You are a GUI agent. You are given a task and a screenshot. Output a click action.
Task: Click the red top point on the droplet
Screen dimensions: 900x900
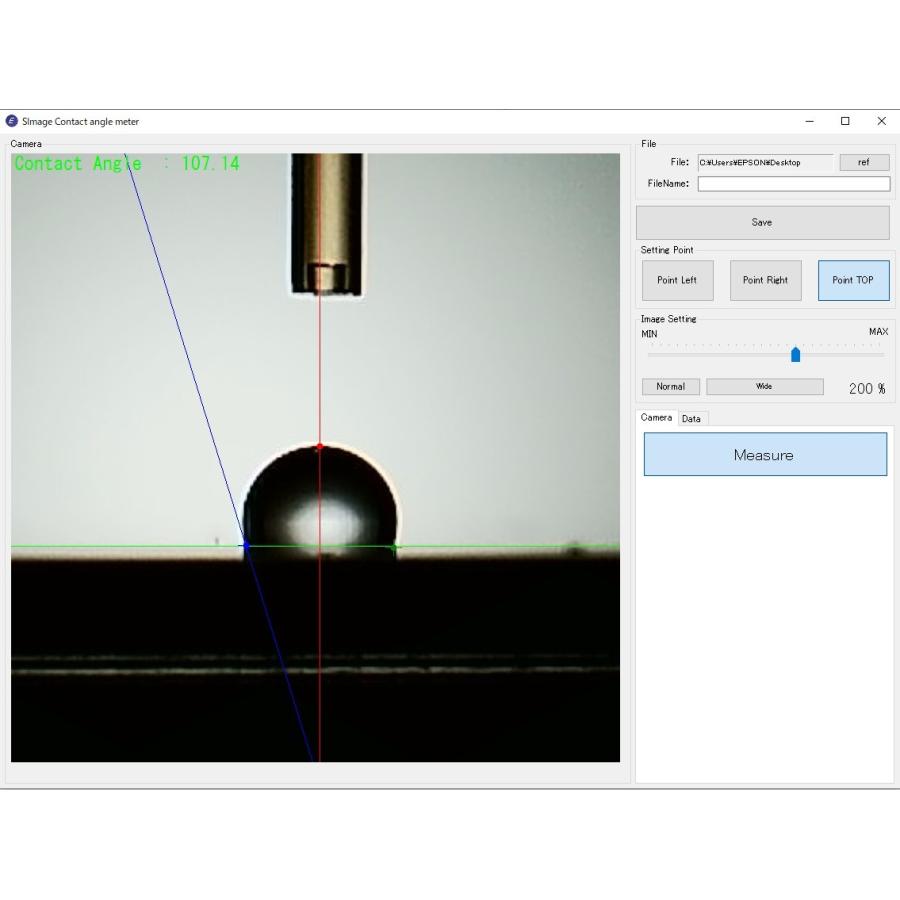coord(320,446)
